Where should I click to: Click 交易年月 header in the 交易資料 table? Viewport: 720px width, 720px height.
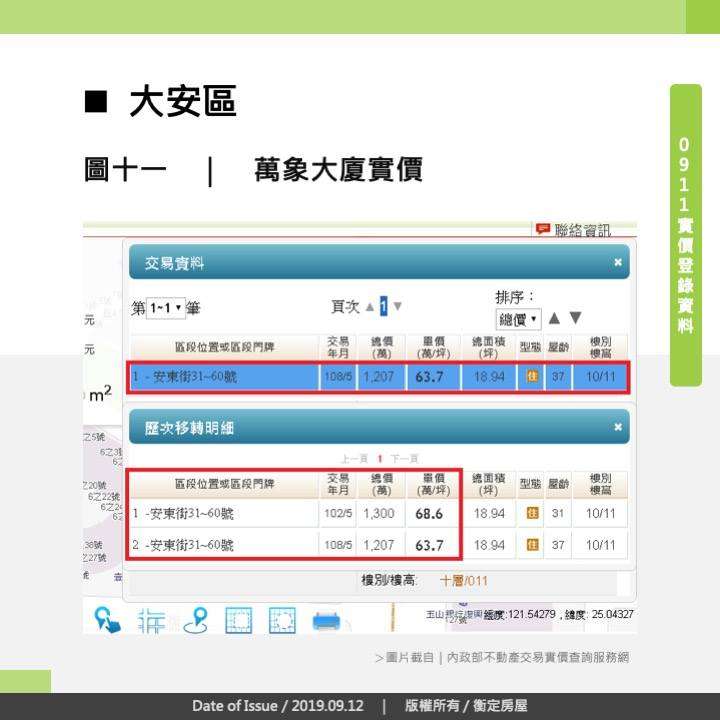pyautogui.click(x=338, y=348)
